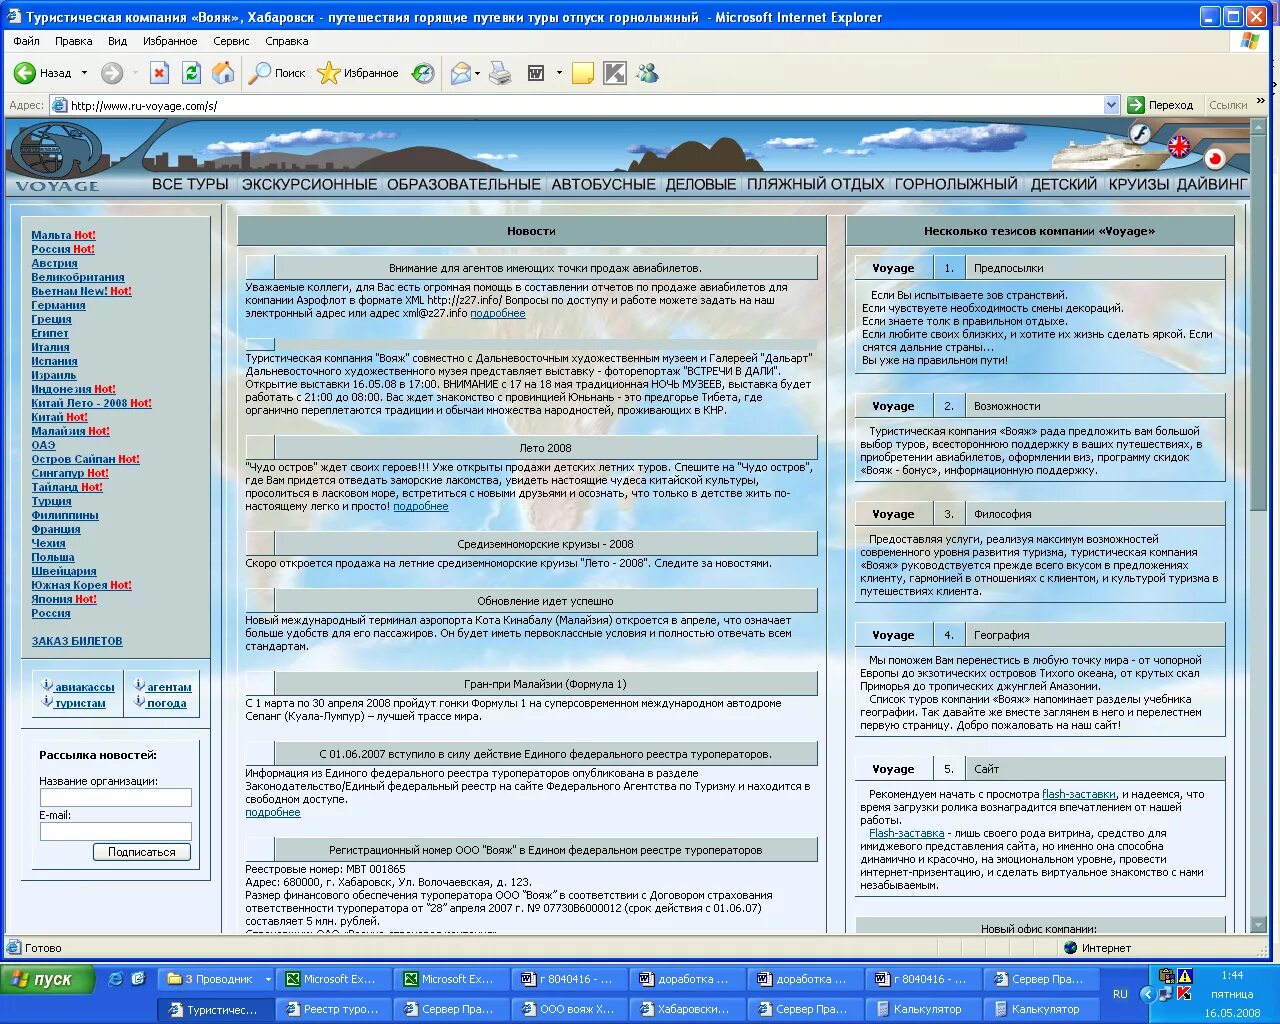Viewport: 1280px width, 1024px height.
Task: Open the ЗАКАЗ БИЛЕТОВ link
Action: coord(77,641)
